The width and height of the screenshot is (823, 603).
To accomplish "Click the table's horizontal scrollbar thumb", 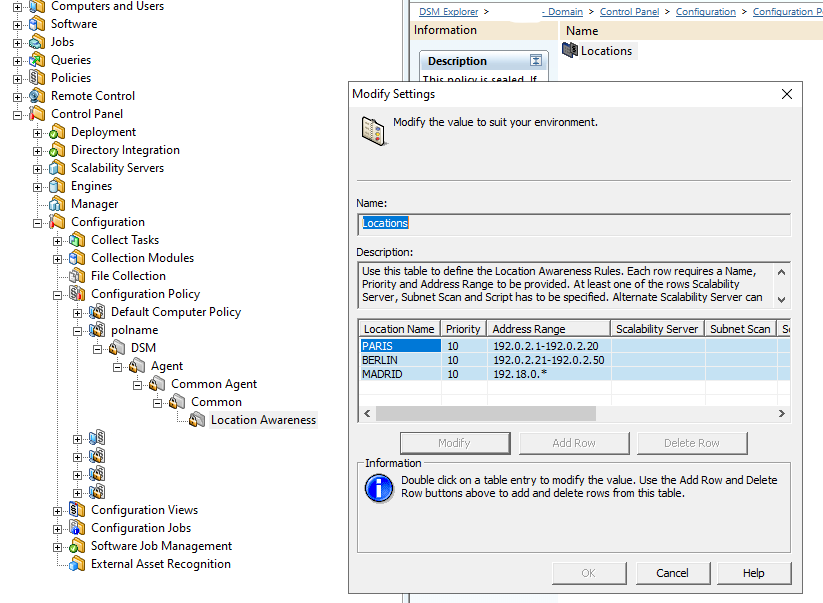I will point(485,413).
